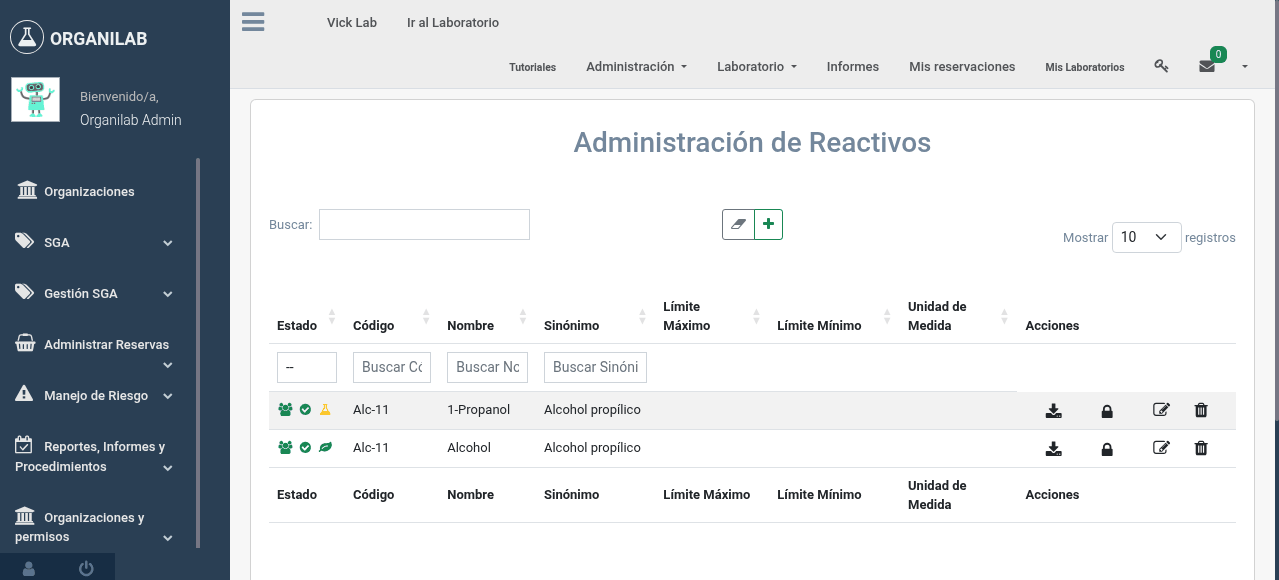The image size is (1279, 580).
Task: Open the key icon in navbar
Action: tap(1161, 66)
